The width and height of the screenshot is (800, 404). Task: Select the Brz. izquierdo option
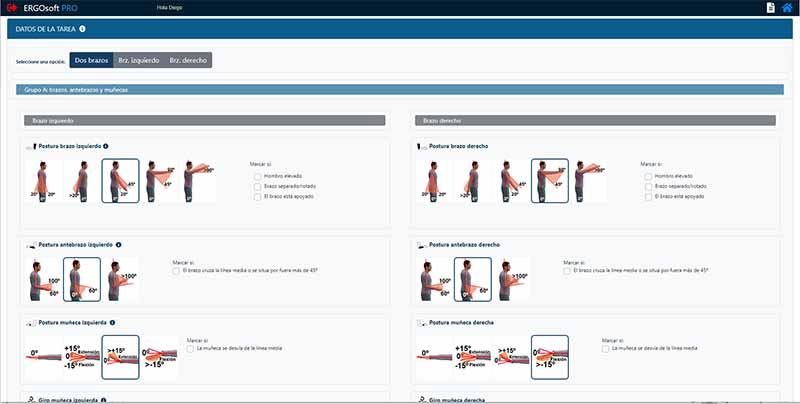pos(139,60)
